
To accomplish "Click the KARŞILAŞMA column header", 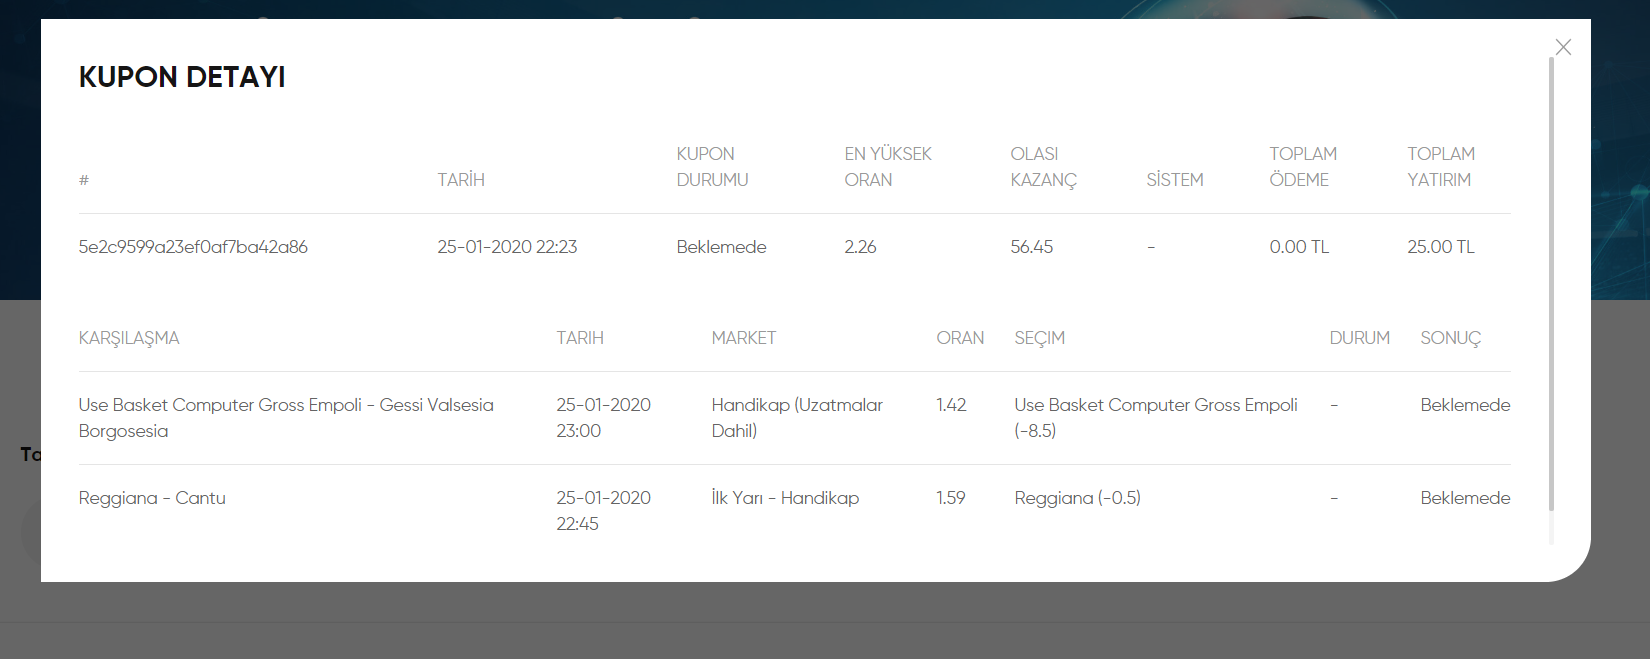I will pyautogui.click(x=129, y=338).
